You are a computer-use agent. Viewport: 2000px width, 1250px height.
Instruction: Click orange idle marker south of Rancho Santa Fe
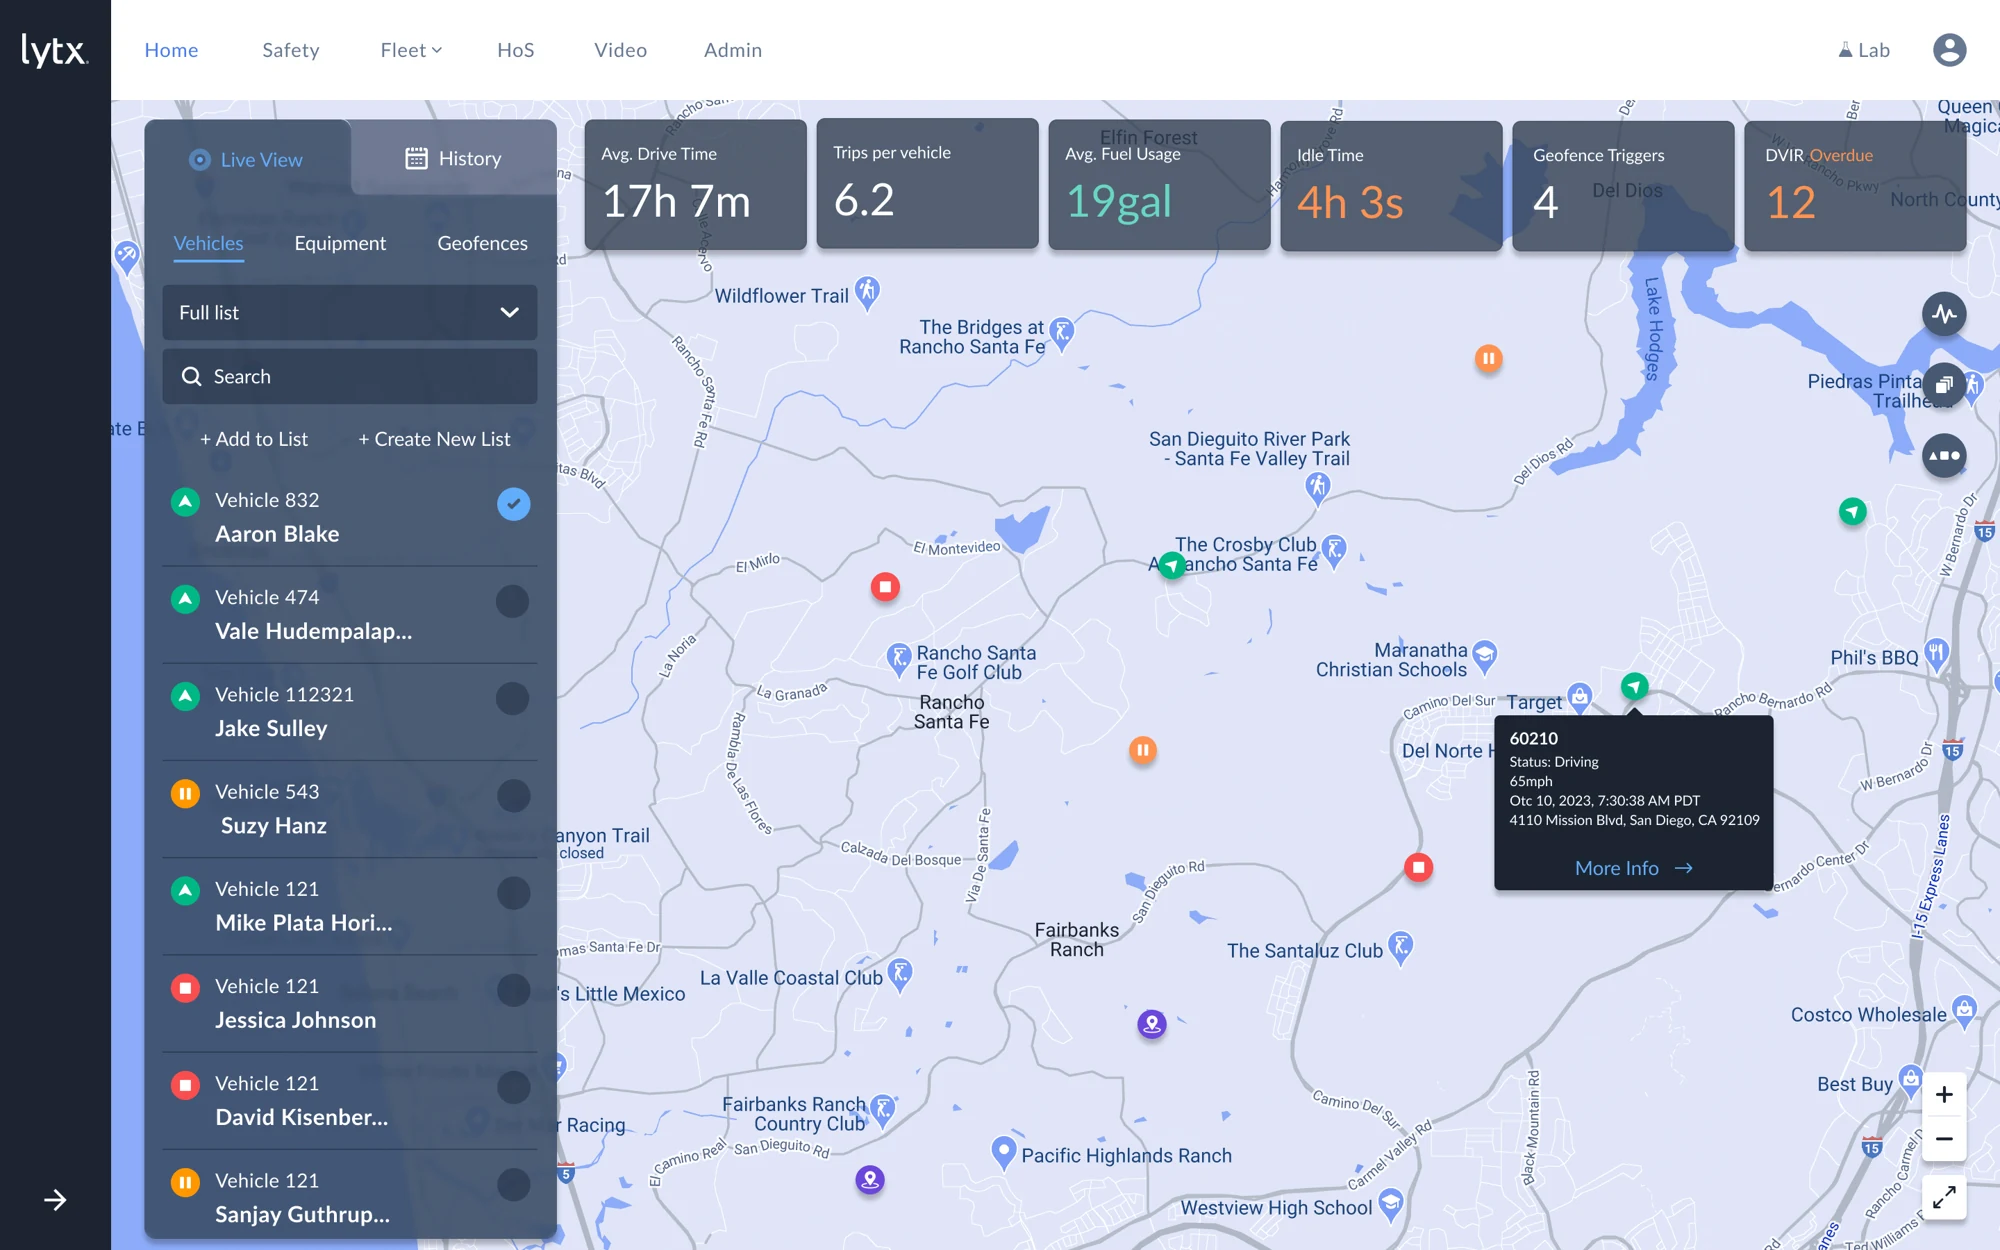1142,750
